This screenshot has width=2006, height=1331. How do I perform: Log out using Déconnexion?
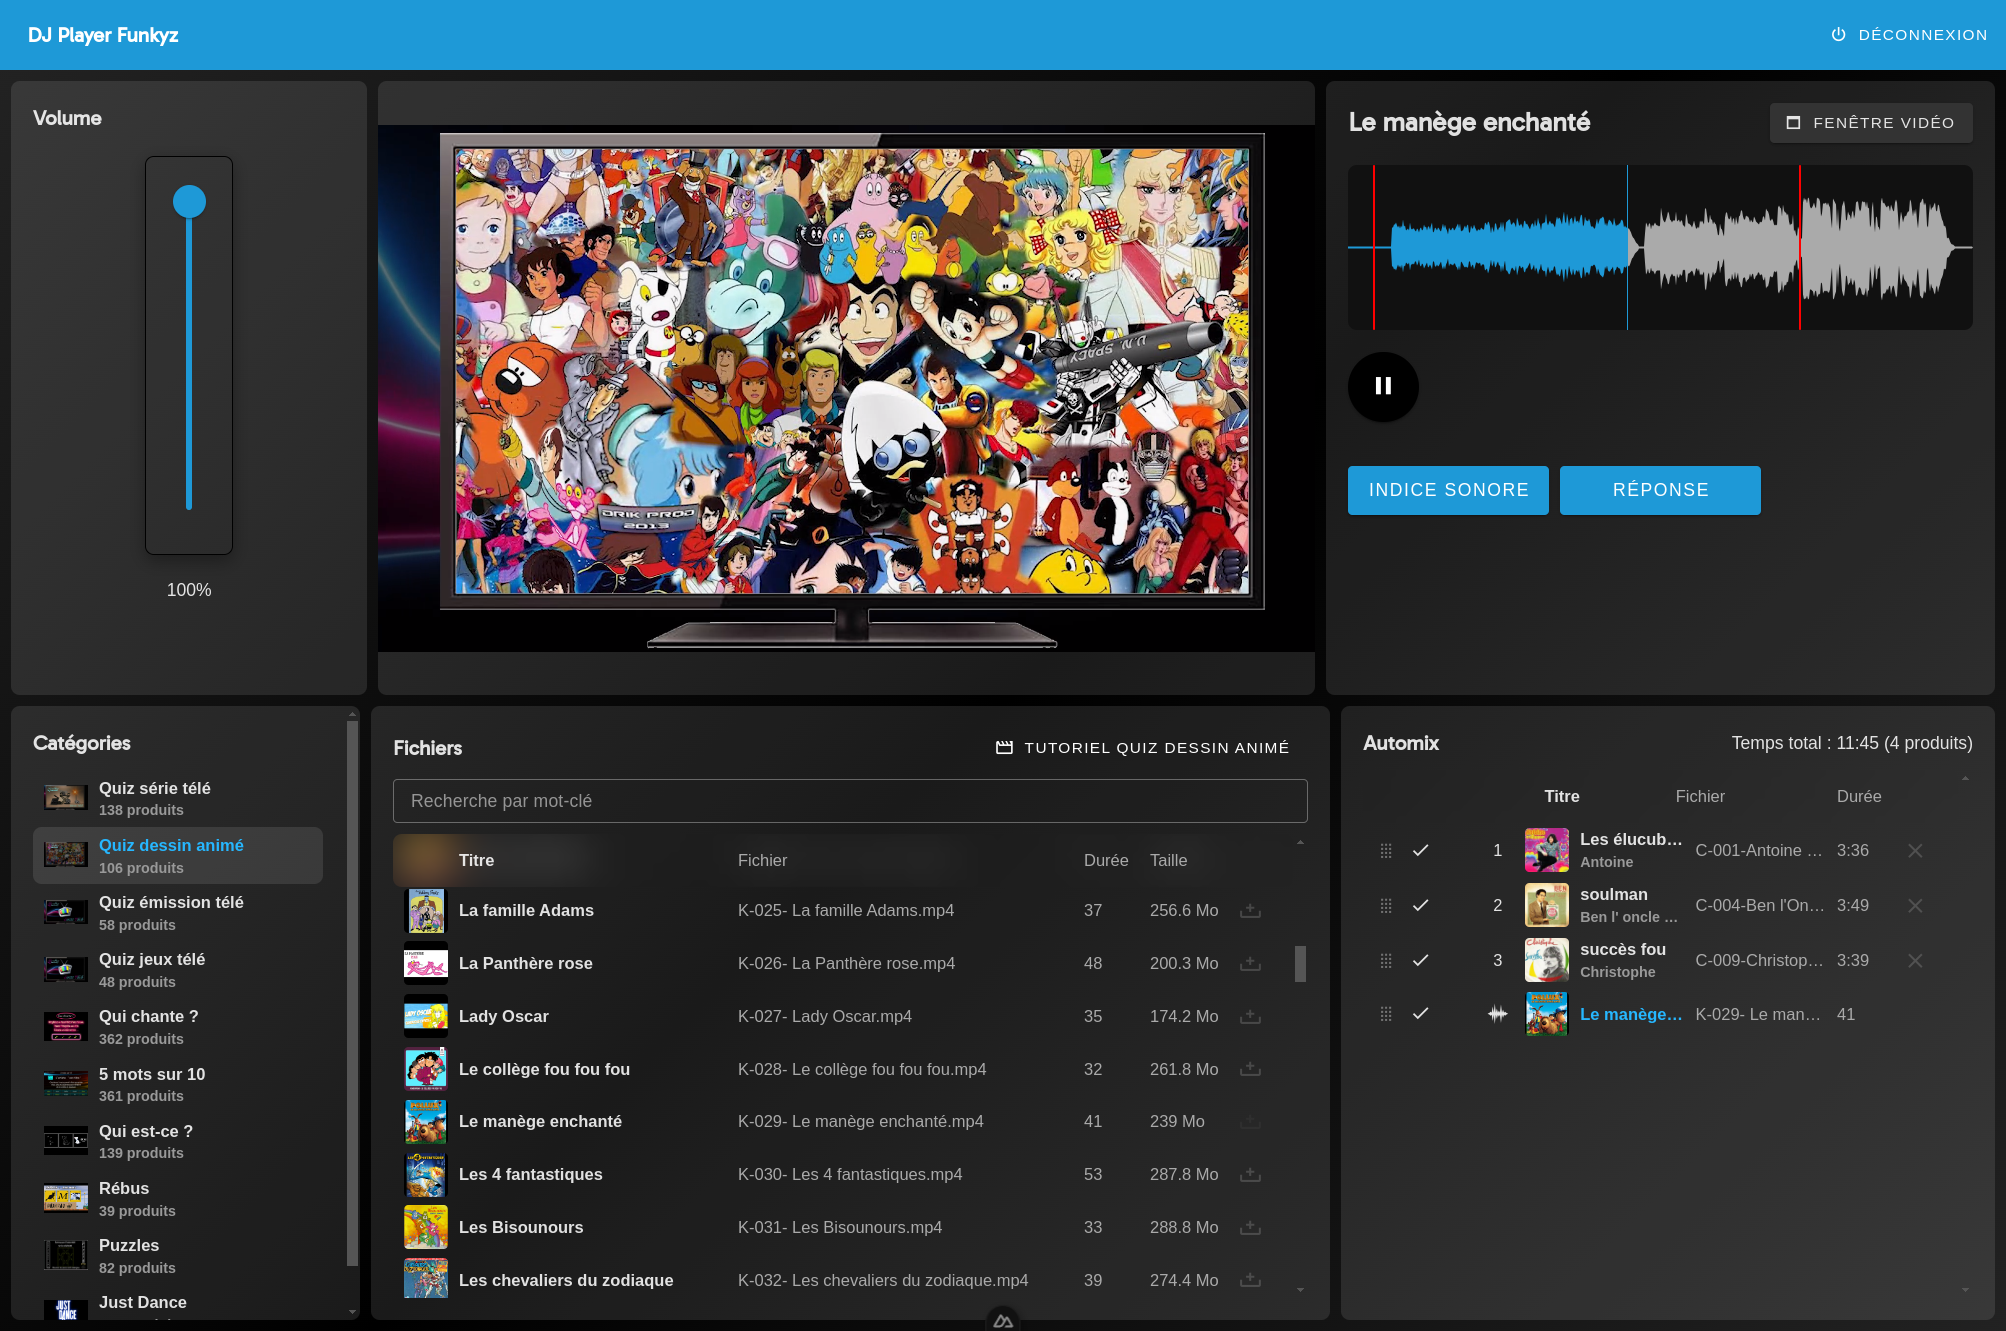[x=1909, y=35]
